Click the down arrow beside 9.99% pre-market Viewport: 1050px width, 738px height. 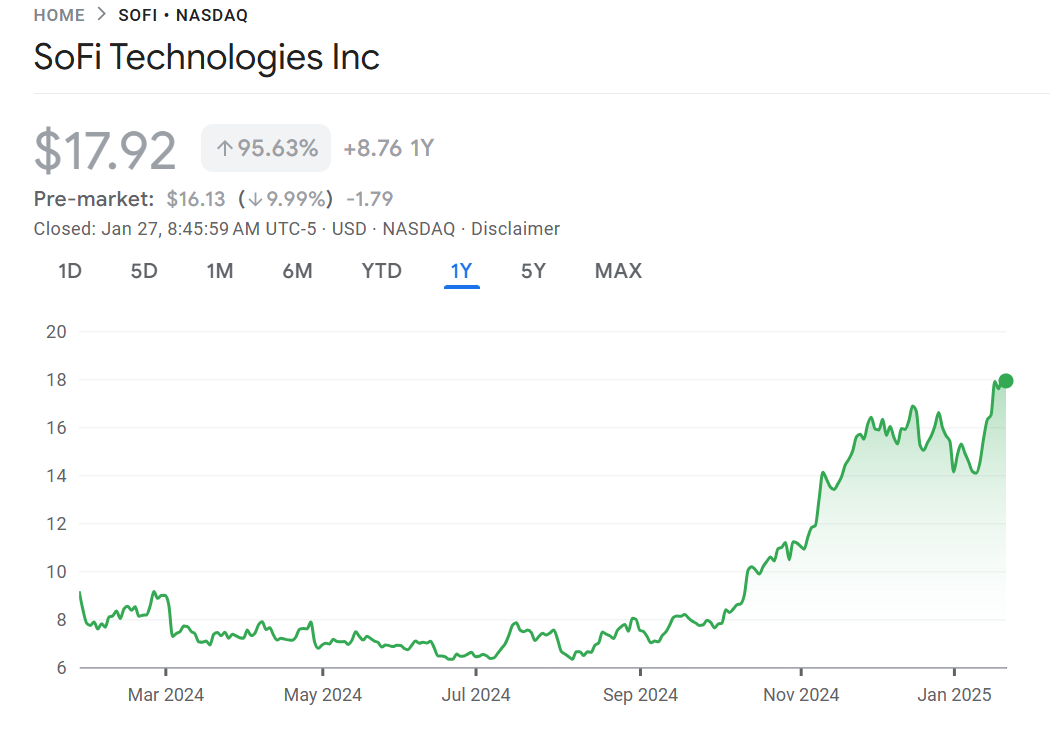click(x=256, y=199)
